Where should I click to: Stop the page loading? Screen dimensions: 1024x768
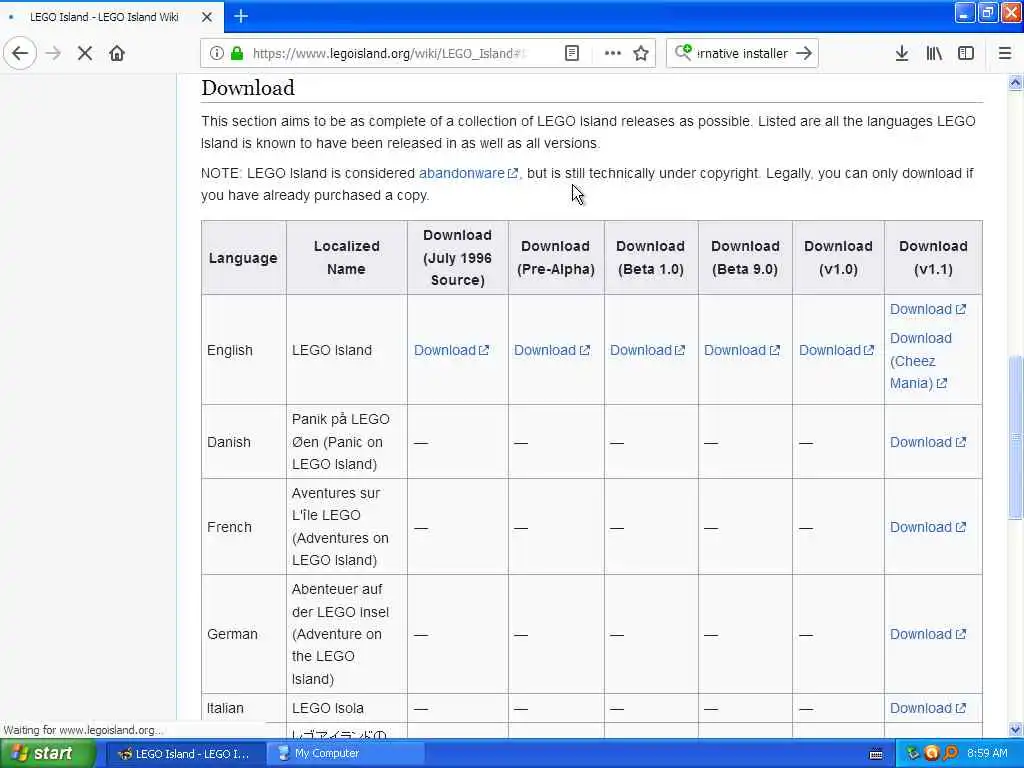pos(85,54)
